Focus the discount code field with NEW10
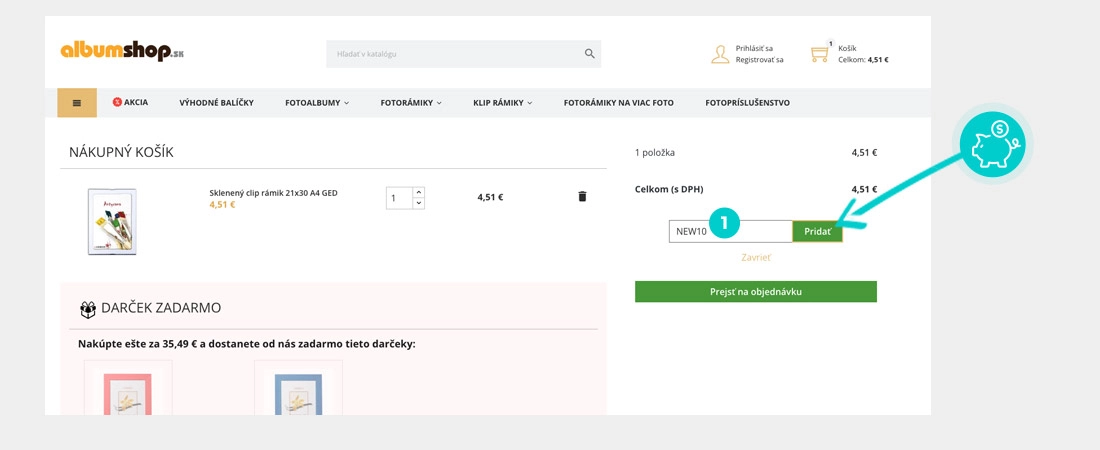 pos(730,232)
